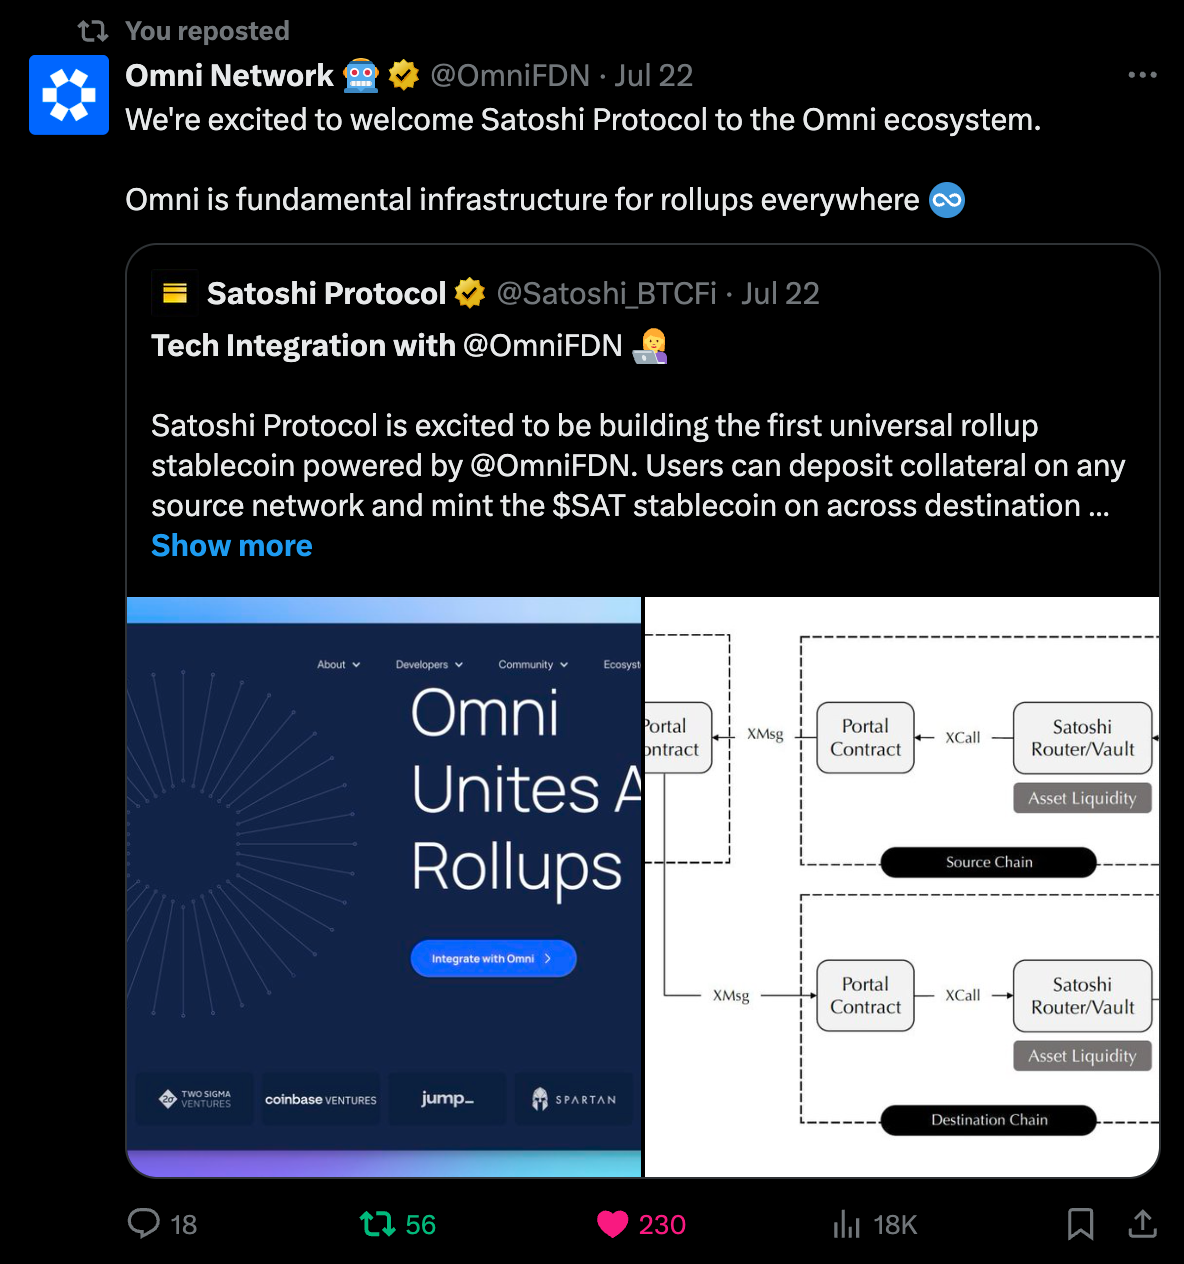Open Omni Unites Rollups image
The image size is (1184, 1264).
coord(384,887)
